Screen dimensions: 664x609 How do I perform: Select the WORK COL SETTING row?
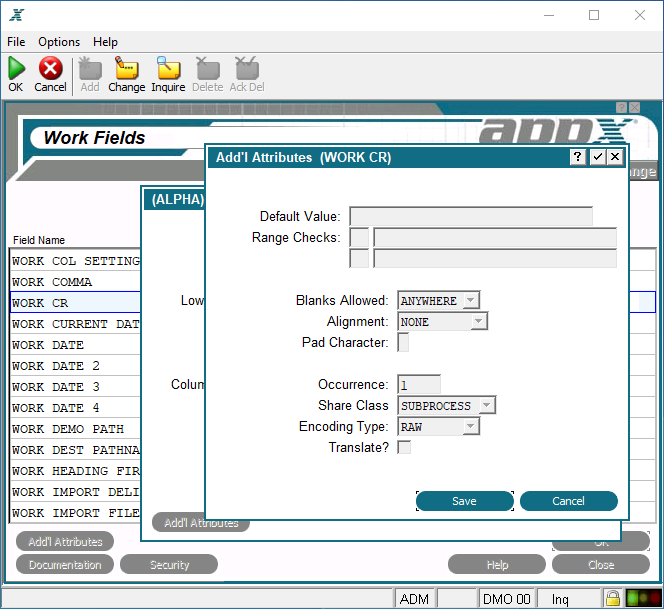pyautogui.click(x=75, y=261)
